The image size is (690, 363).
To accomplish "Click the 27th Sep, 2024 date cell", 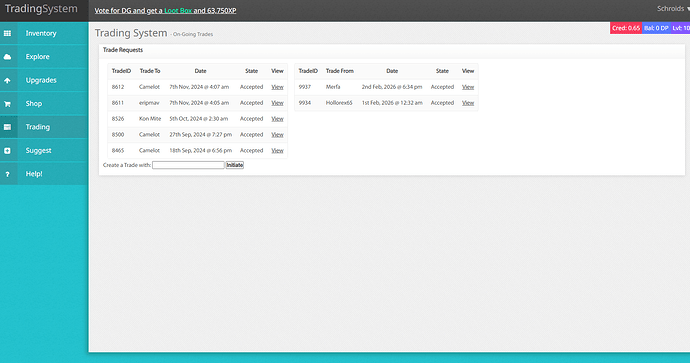I will click(x=201, y=135).
